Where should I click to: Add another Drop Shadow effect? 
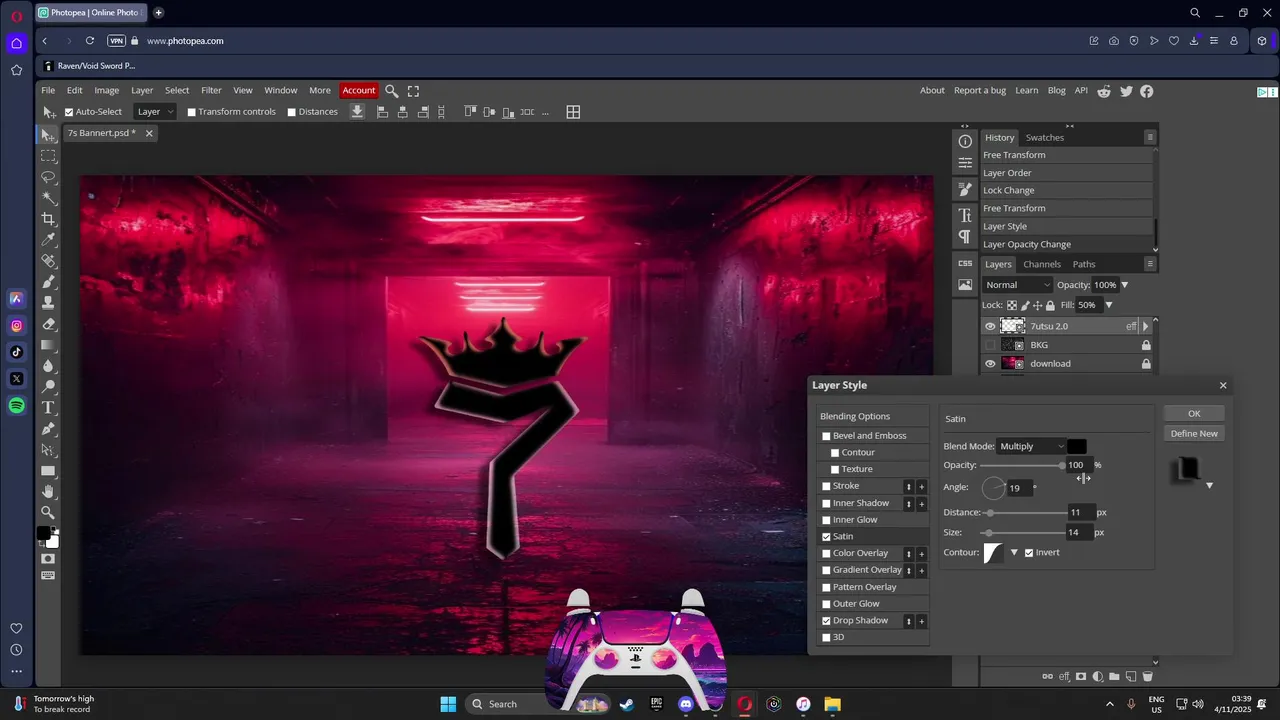click(x=921, y=621)
